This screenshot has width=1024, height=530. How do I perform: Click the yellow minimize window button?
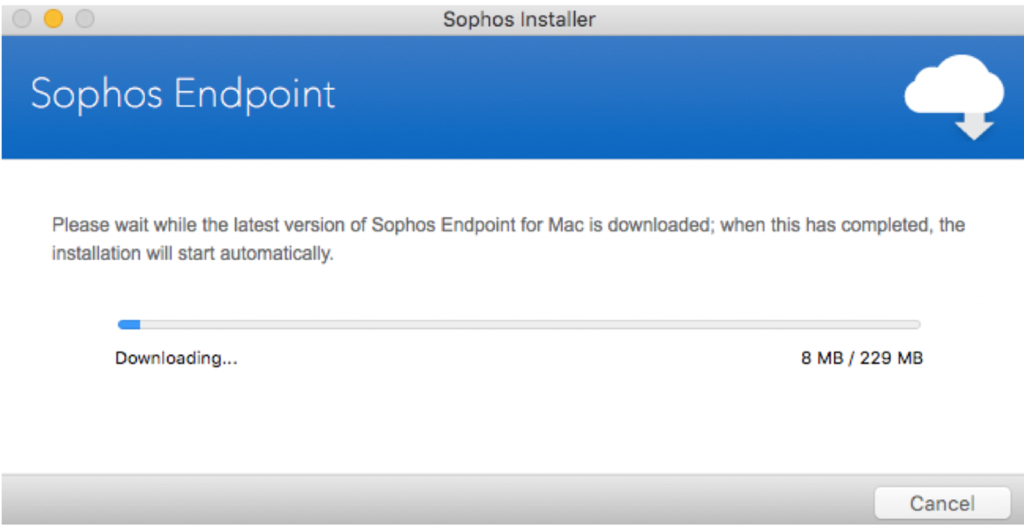point(53,19)
